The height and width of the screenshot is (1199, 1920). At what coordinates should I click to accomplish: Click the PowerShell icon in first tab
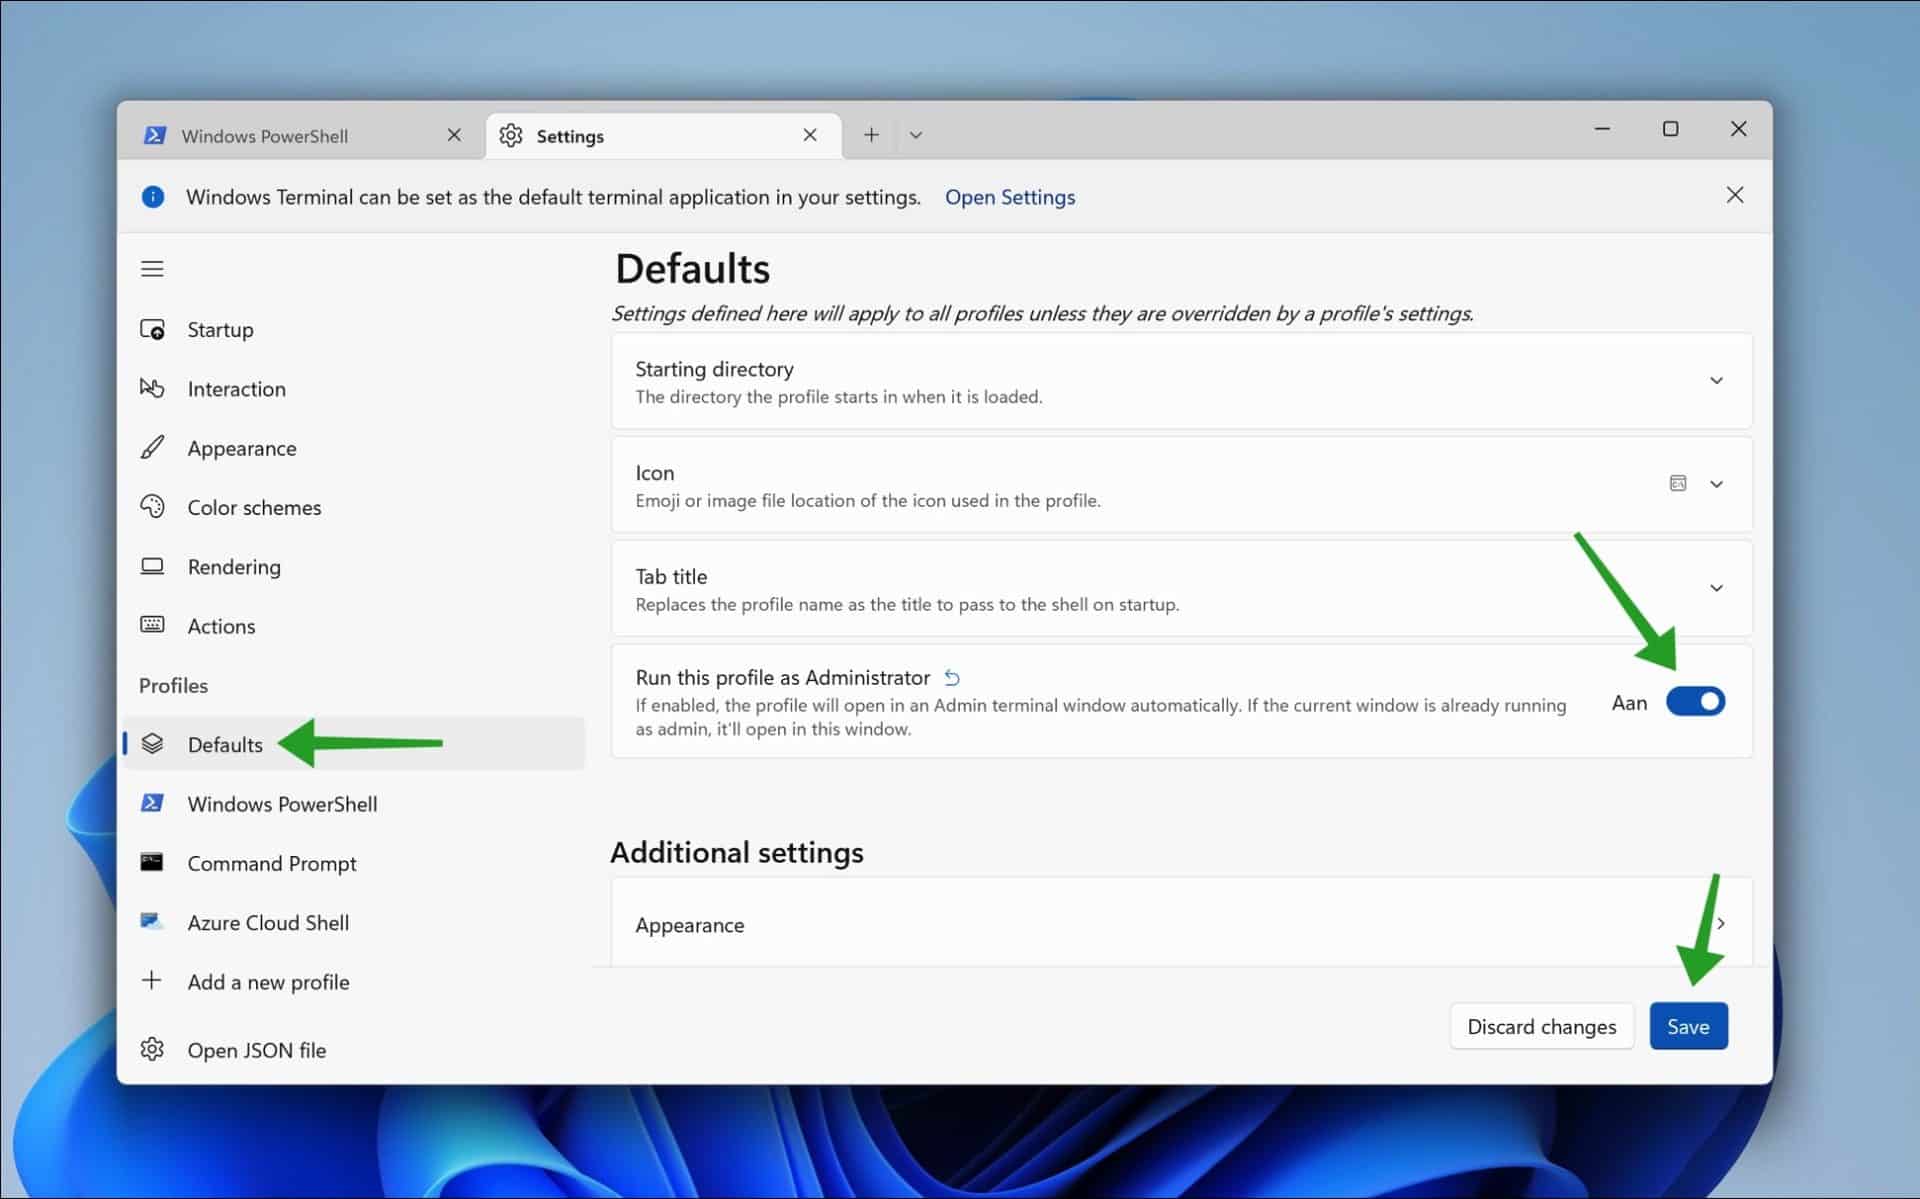click(x=155, y=135)
